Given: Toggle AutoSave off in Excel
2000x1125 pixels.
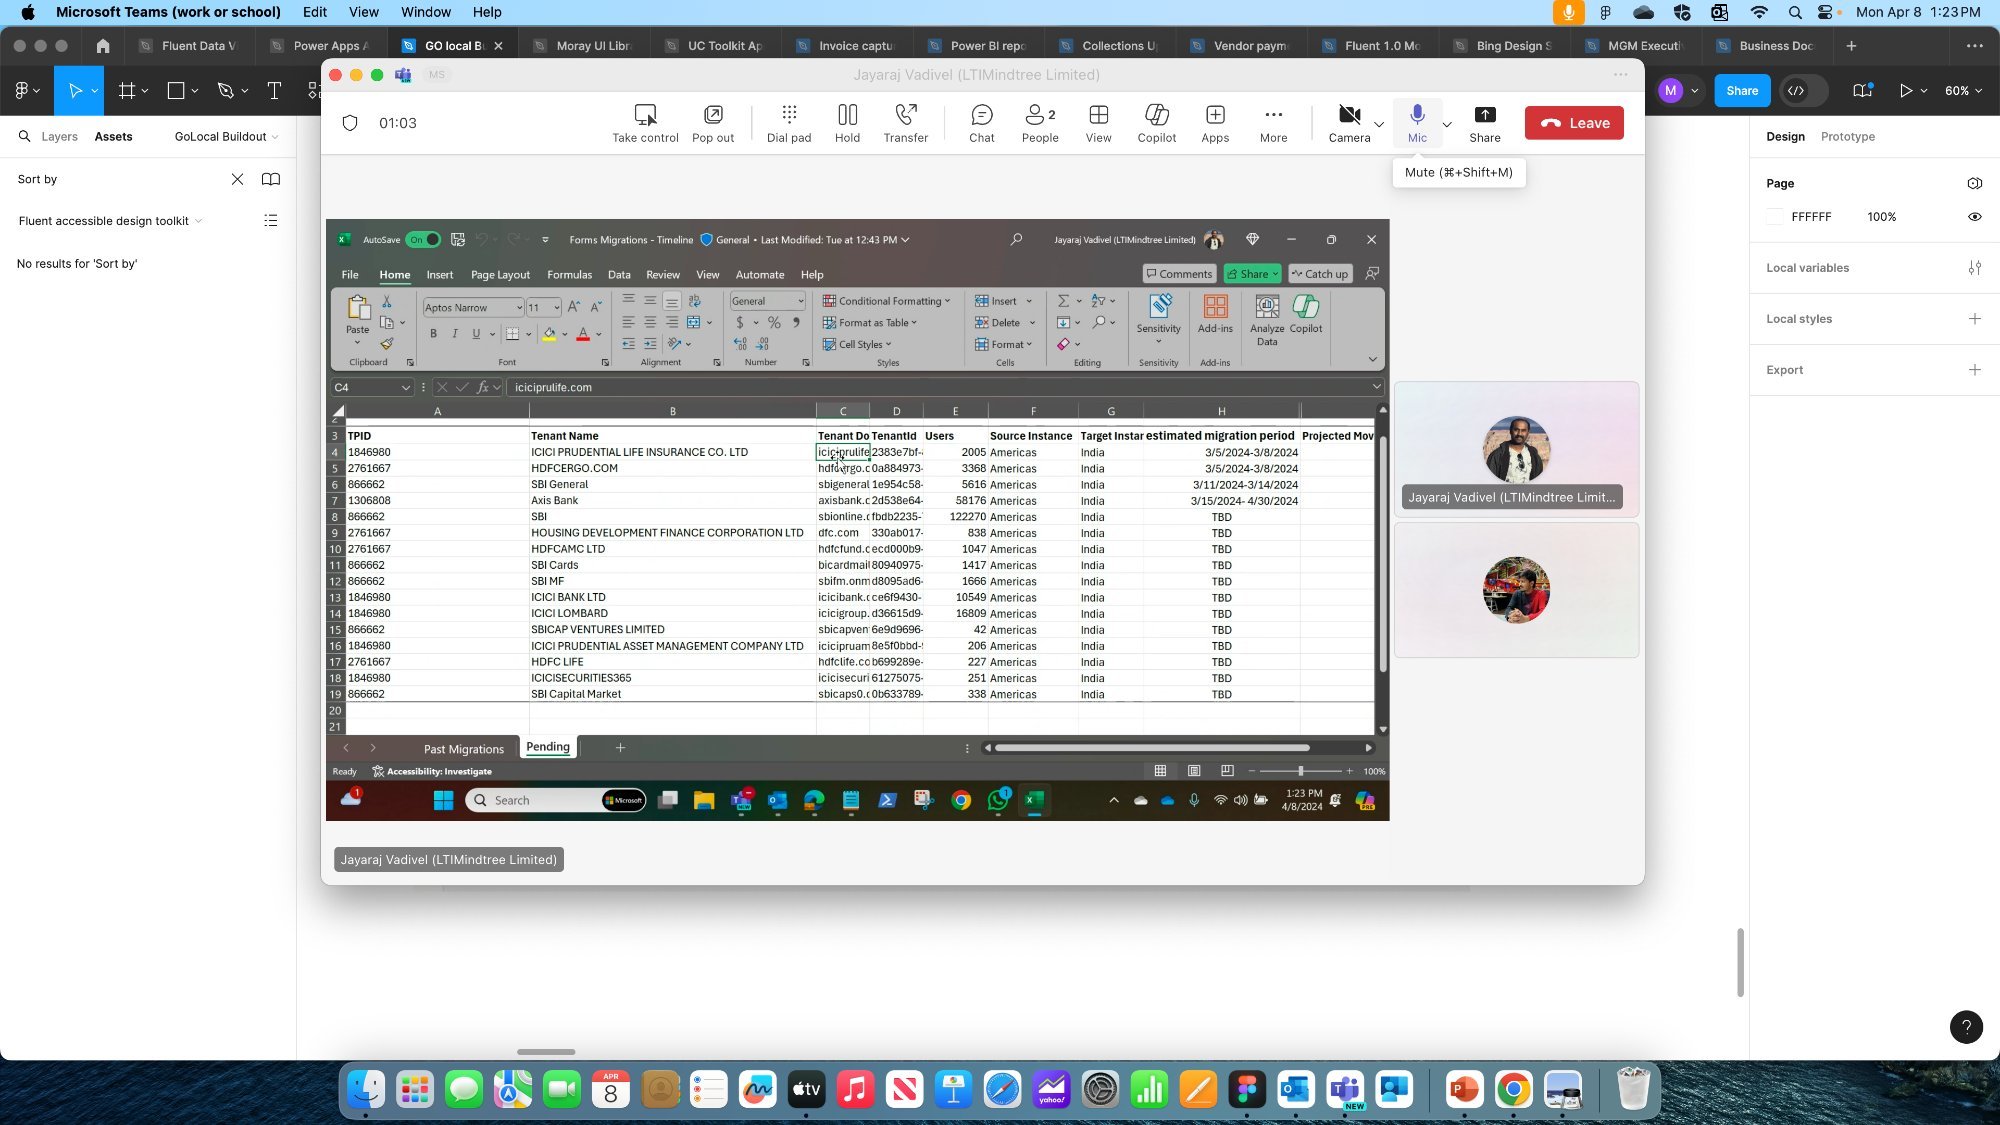Looking at the screenshot, I should [422, 239].
